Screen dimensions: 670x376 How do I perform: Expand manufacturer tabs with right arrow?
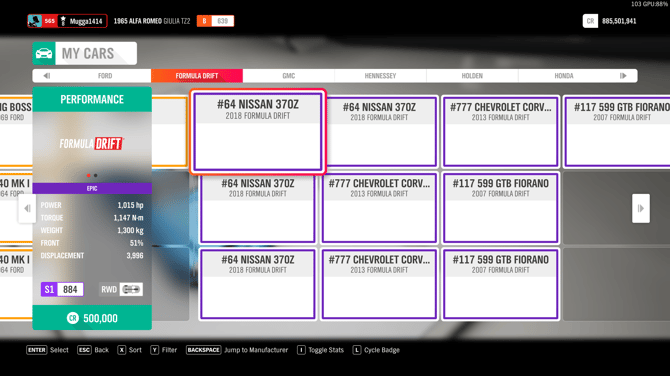coord(623,76)
